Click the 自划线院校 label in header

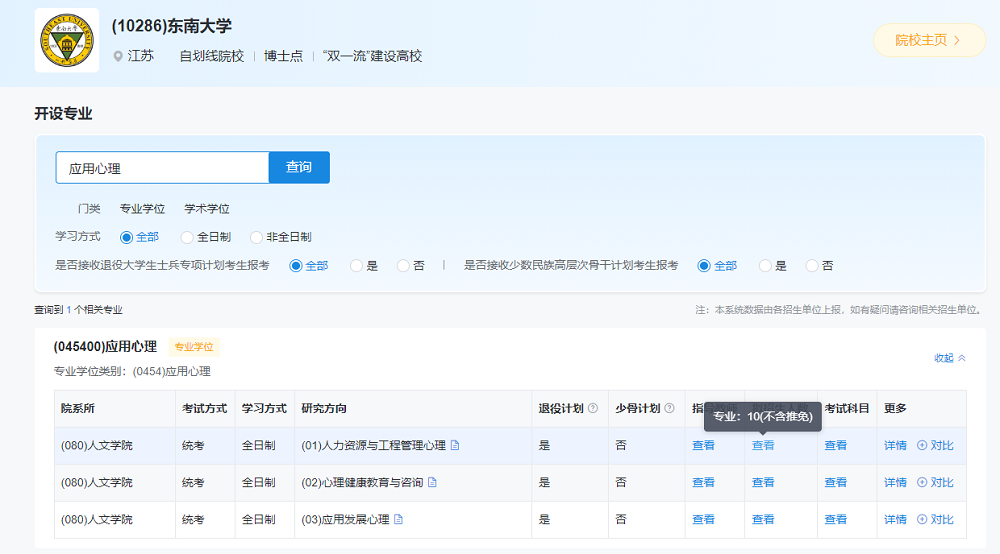click(212, 56)
